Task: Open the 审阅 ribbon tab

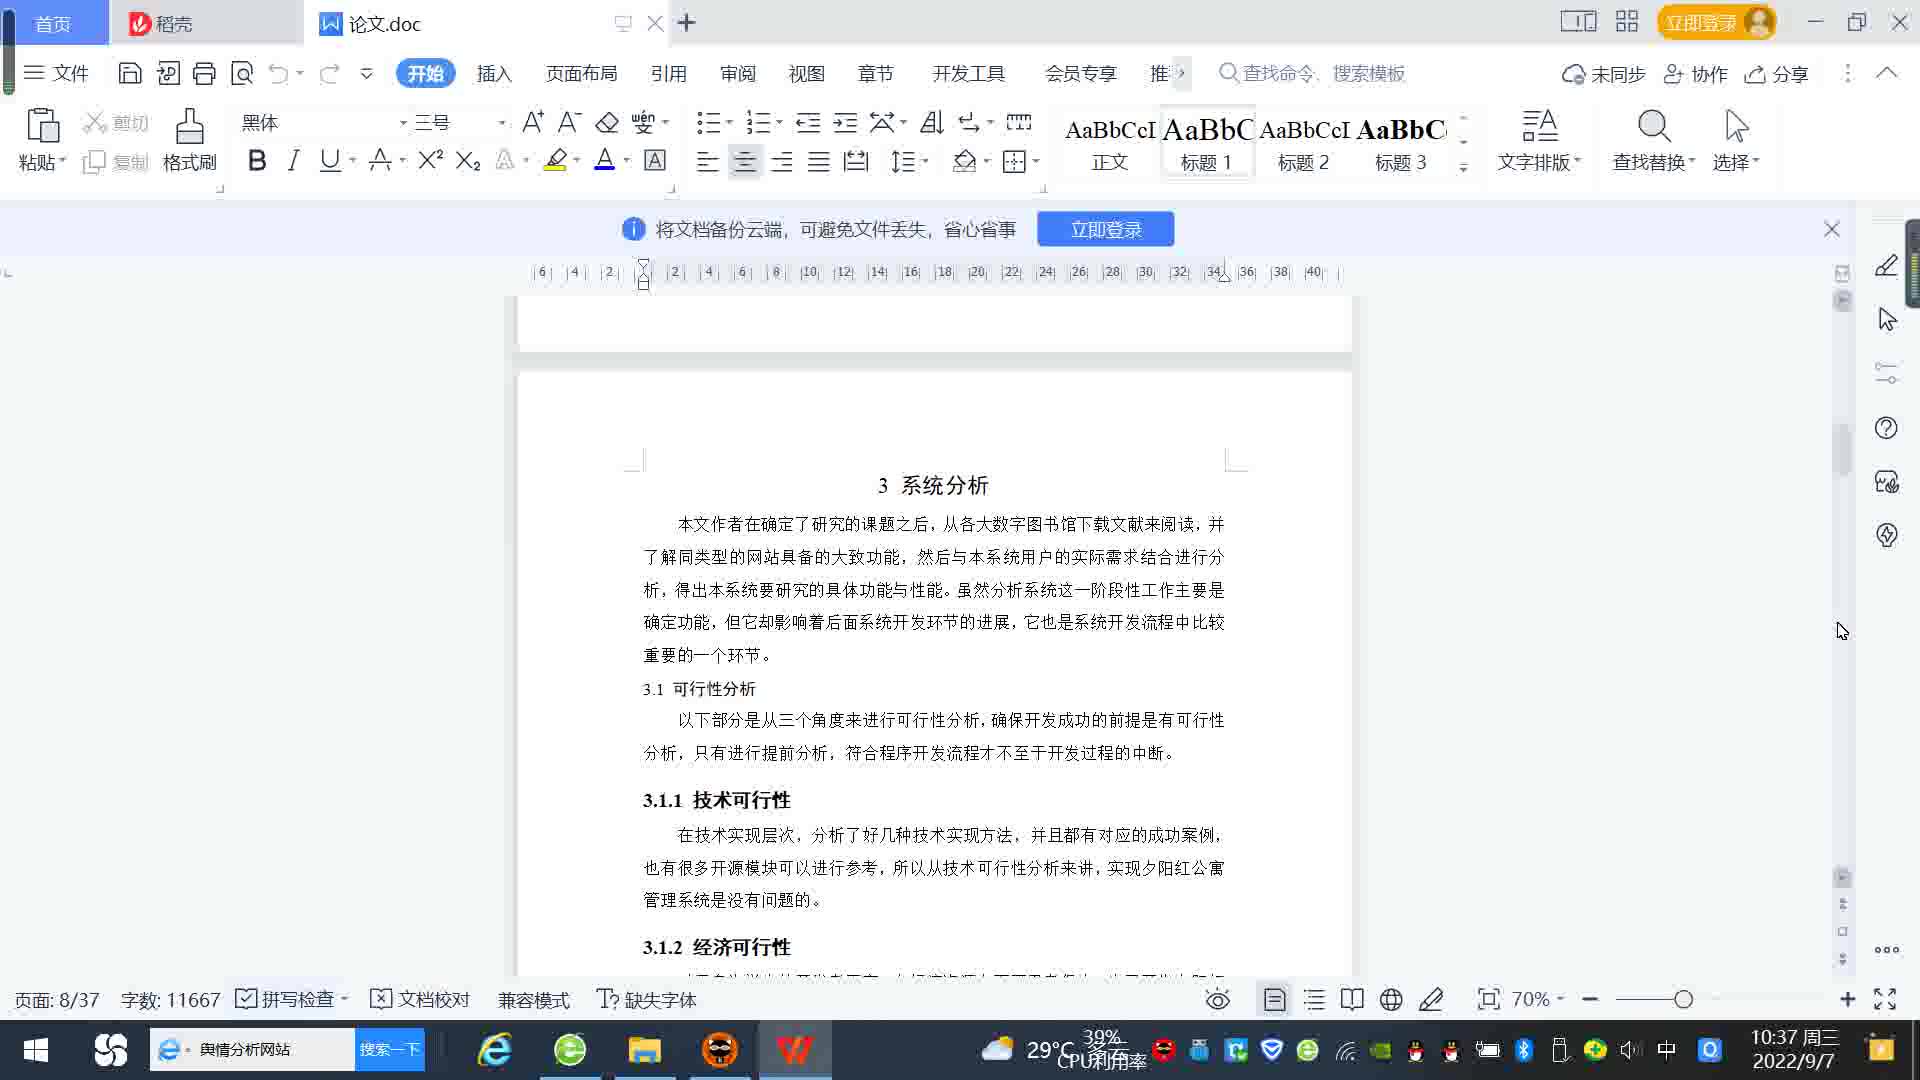Action: [x=738, y=74]
